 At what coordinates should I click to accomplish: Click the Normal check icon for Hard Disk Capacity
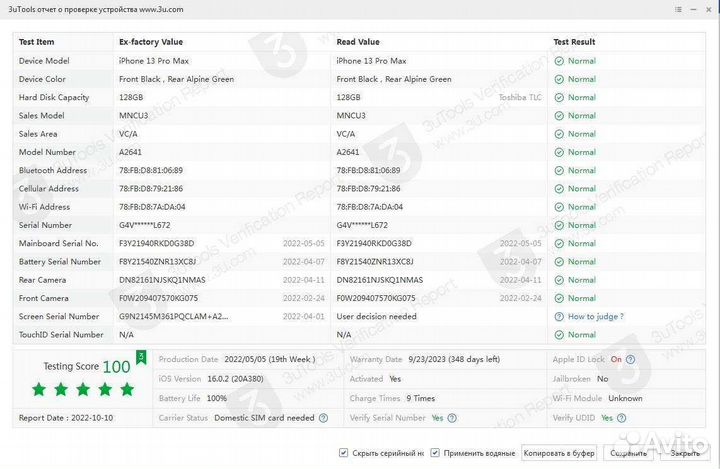559,97
